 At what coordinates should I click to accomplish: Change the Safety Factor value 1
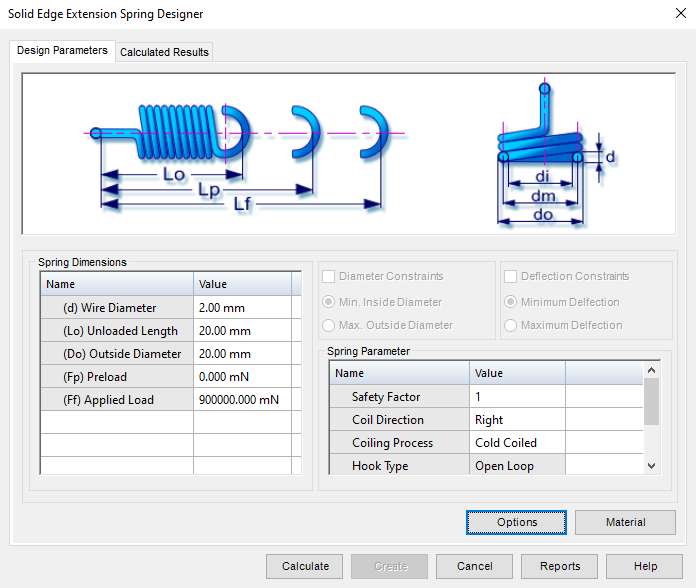point(517,396)
